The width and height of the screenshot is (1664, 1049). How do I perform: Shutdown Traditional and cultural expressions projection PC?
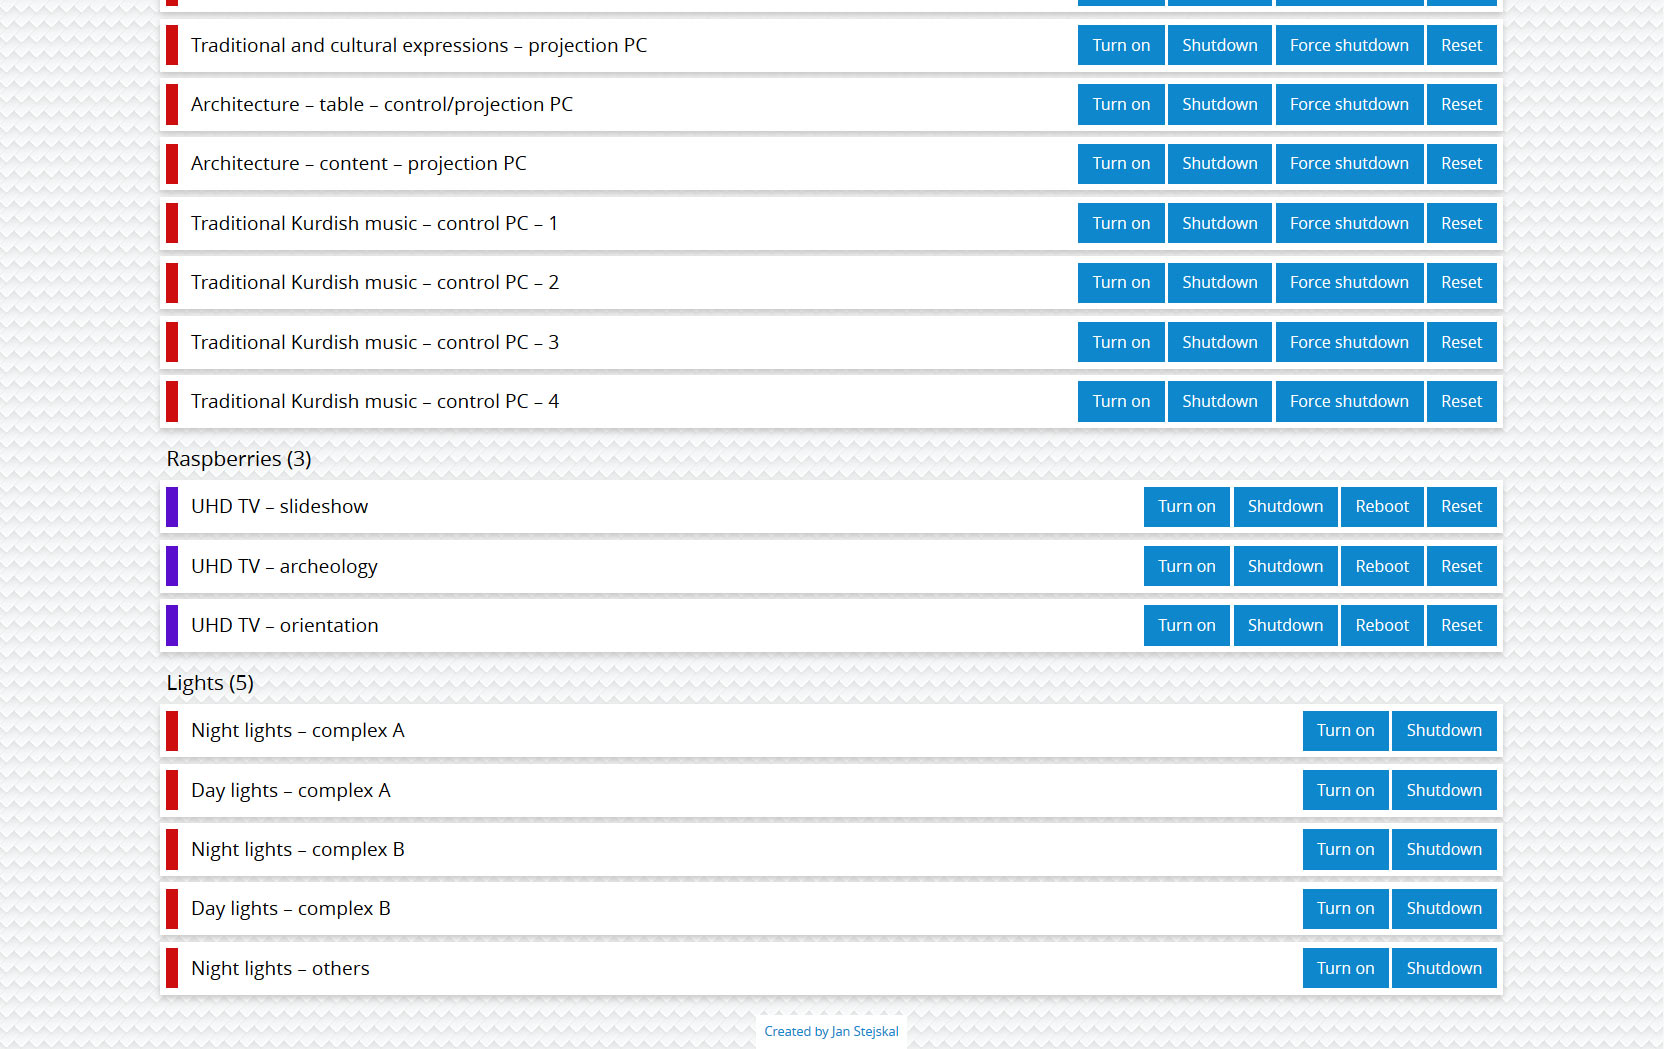tap(1220, 45)
